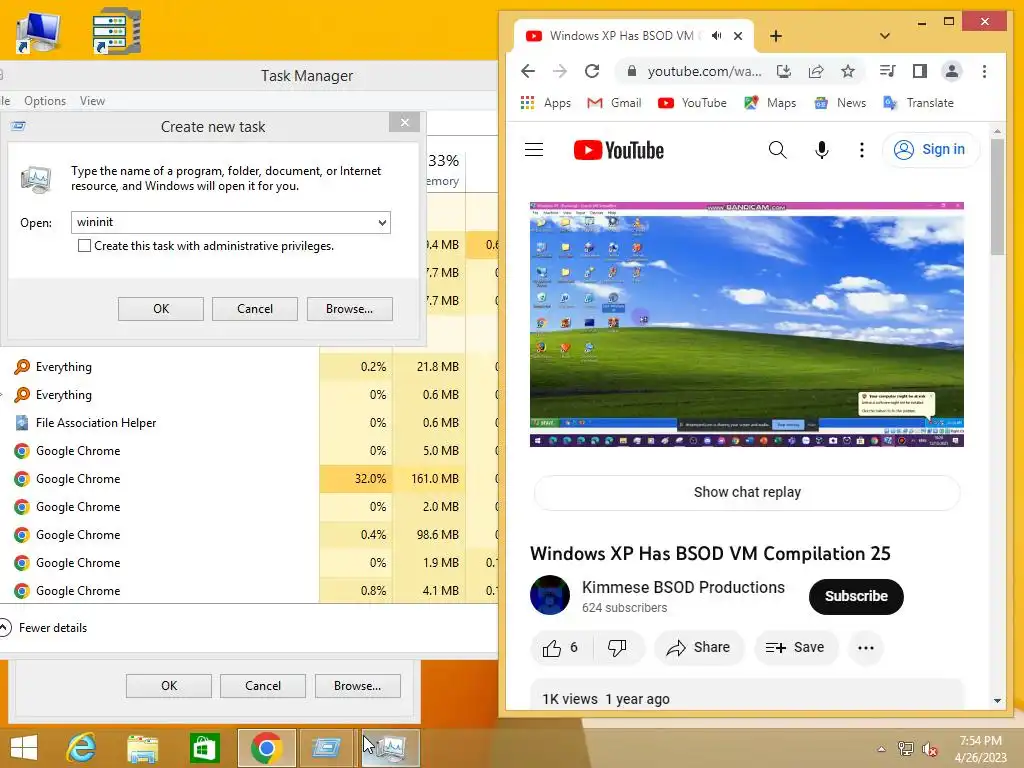Like the video with thumbs up
Screen dimensions: 1024x768
tap(560, 647)
